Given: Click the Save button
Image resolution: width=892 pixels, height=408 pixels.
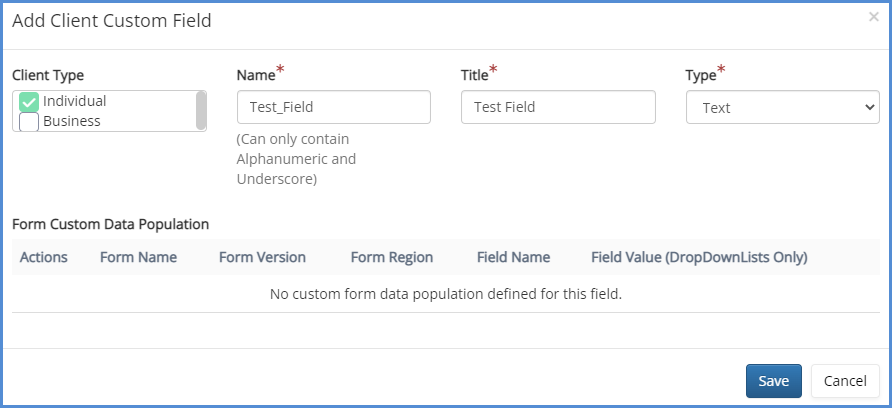Looking at the screenshot, I should click(x=773, y=381).
